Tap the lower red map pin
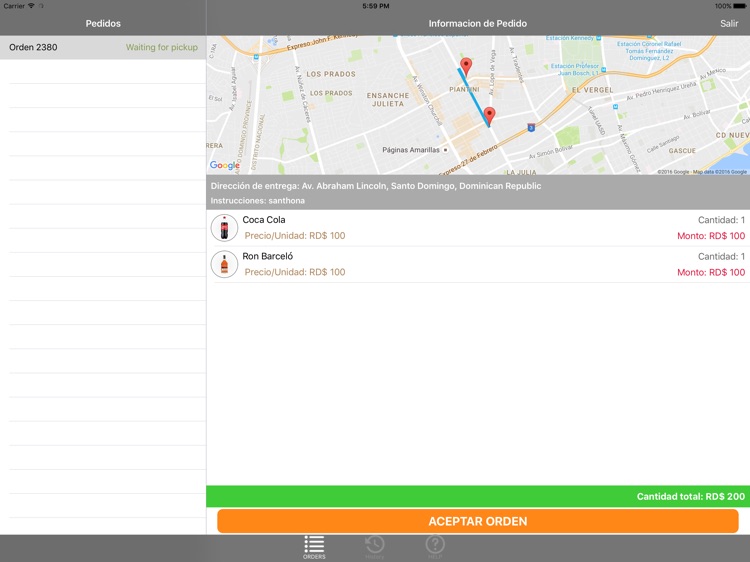Screen dimensions: 750x562 click(489, 115)
